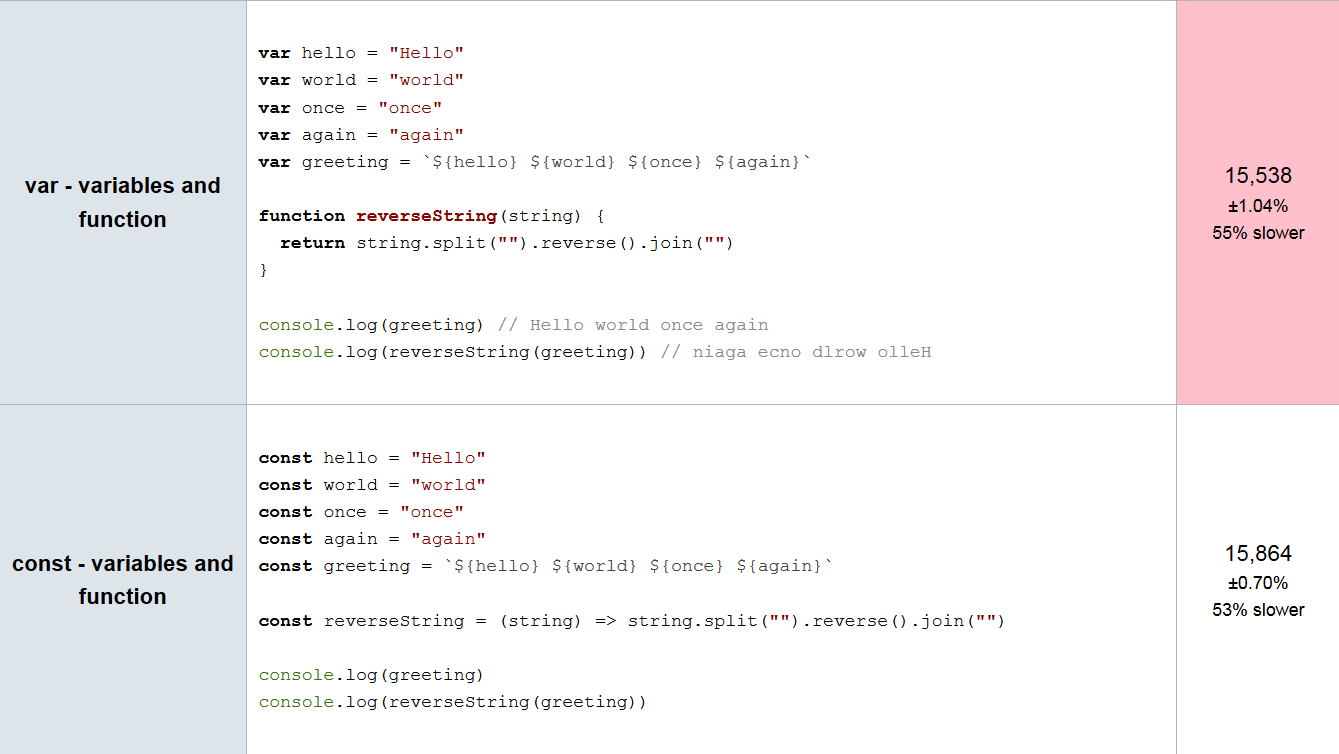Click the "// niaga ecno dlrow olleH" comment
Screen dimensions: 1339x754
pyautogui.click(x=796, y=352)
